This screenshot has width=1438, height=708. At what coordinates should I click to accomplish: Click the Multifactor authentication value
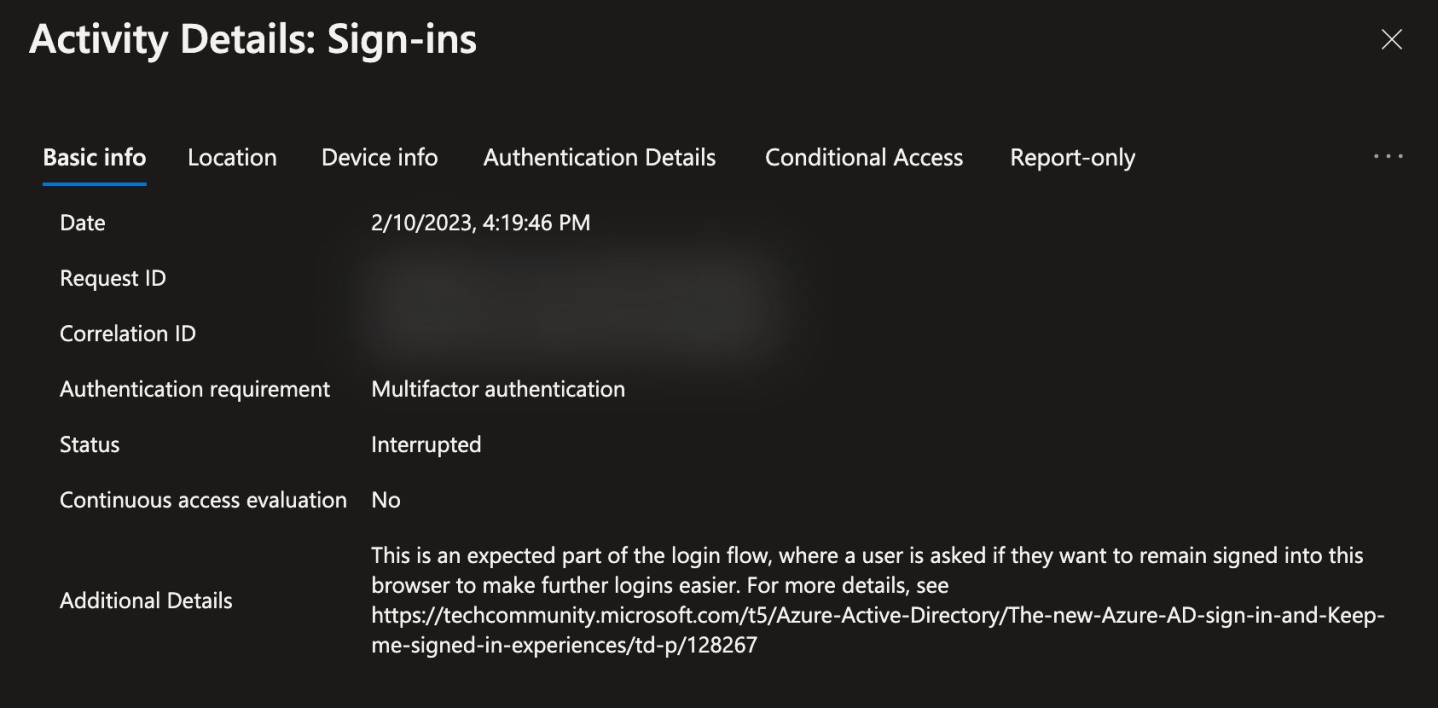click(498, 389)
